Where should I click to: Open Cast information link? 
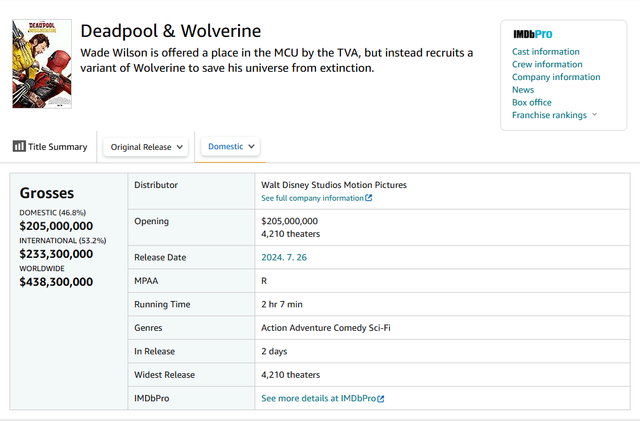[546, 52]
